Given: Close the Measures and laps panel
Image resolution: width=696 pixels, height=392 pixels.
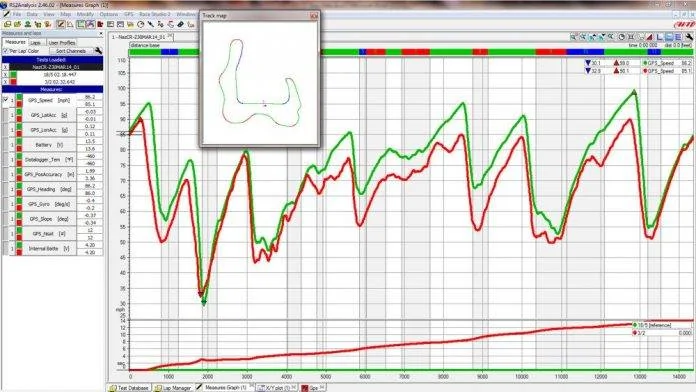Looking at the screenshot, I should click(100, 33).
